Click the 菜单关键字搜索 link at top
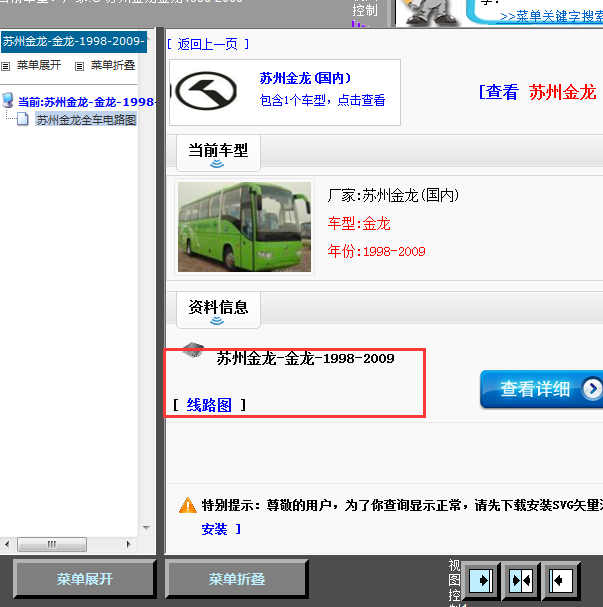603x607 pixels. [x=551, y=17]
